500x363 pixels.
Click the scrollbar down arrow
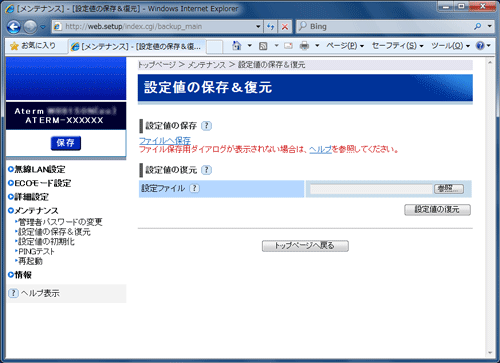(x=490, y=353)
